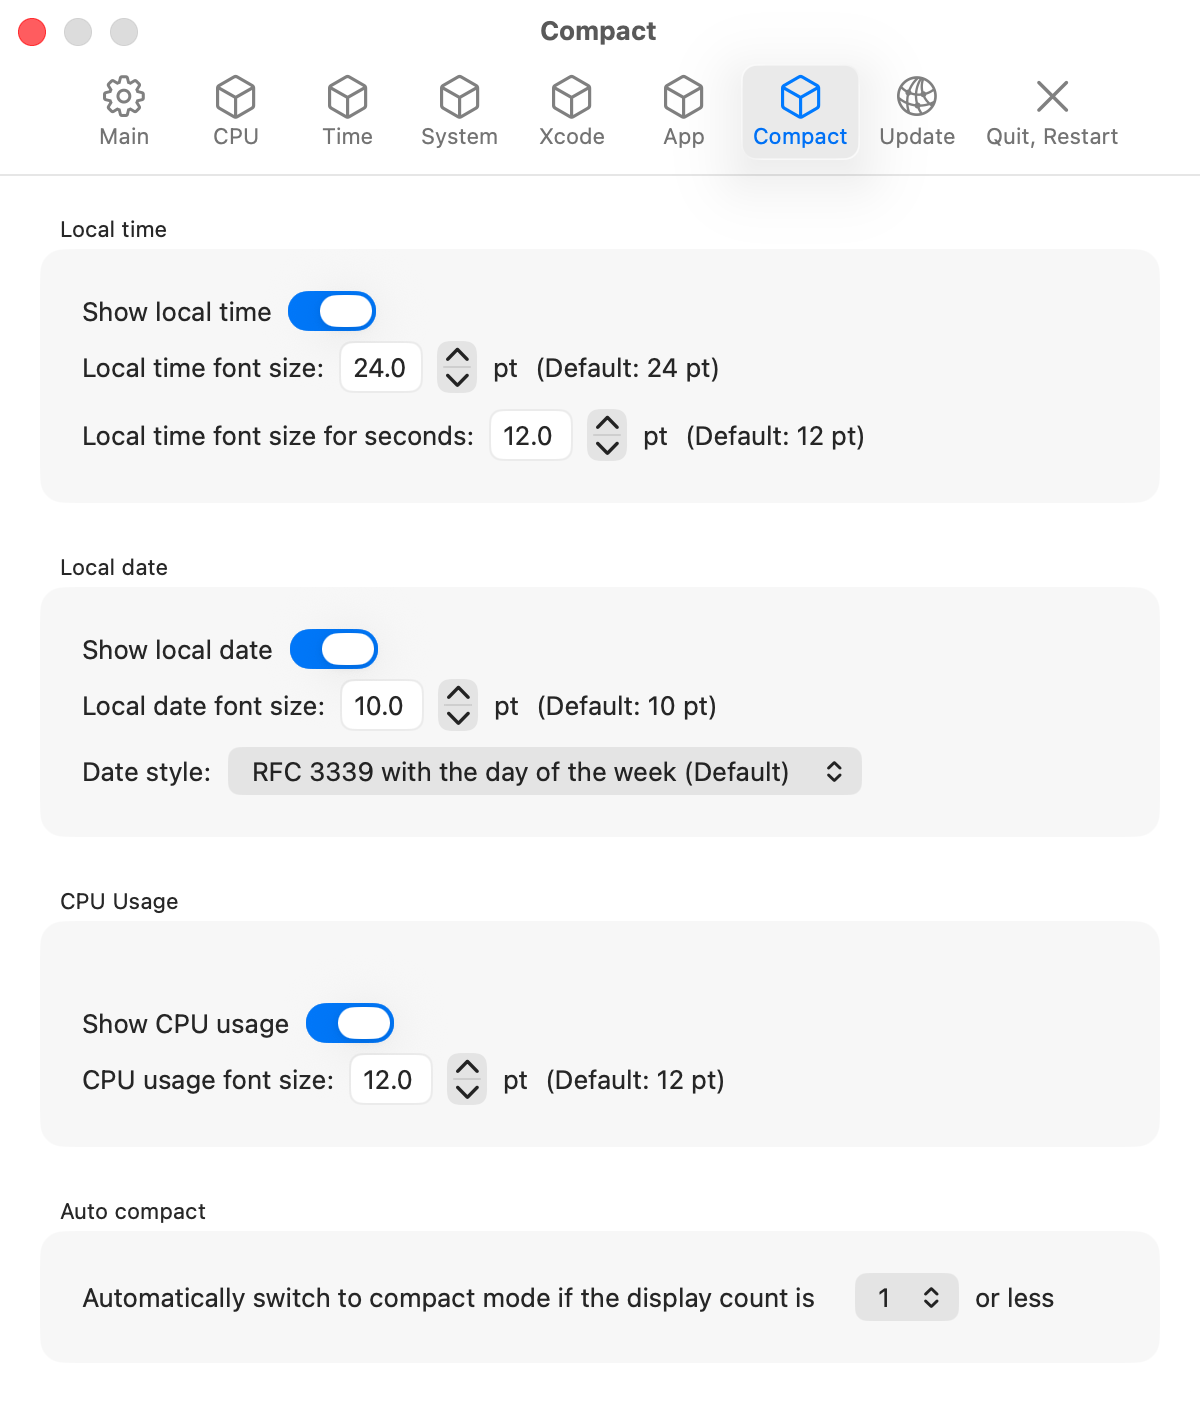Select the Compact tab in toolbar
The height and width of the screenshot is (1402, 1200).
point(800,112)
